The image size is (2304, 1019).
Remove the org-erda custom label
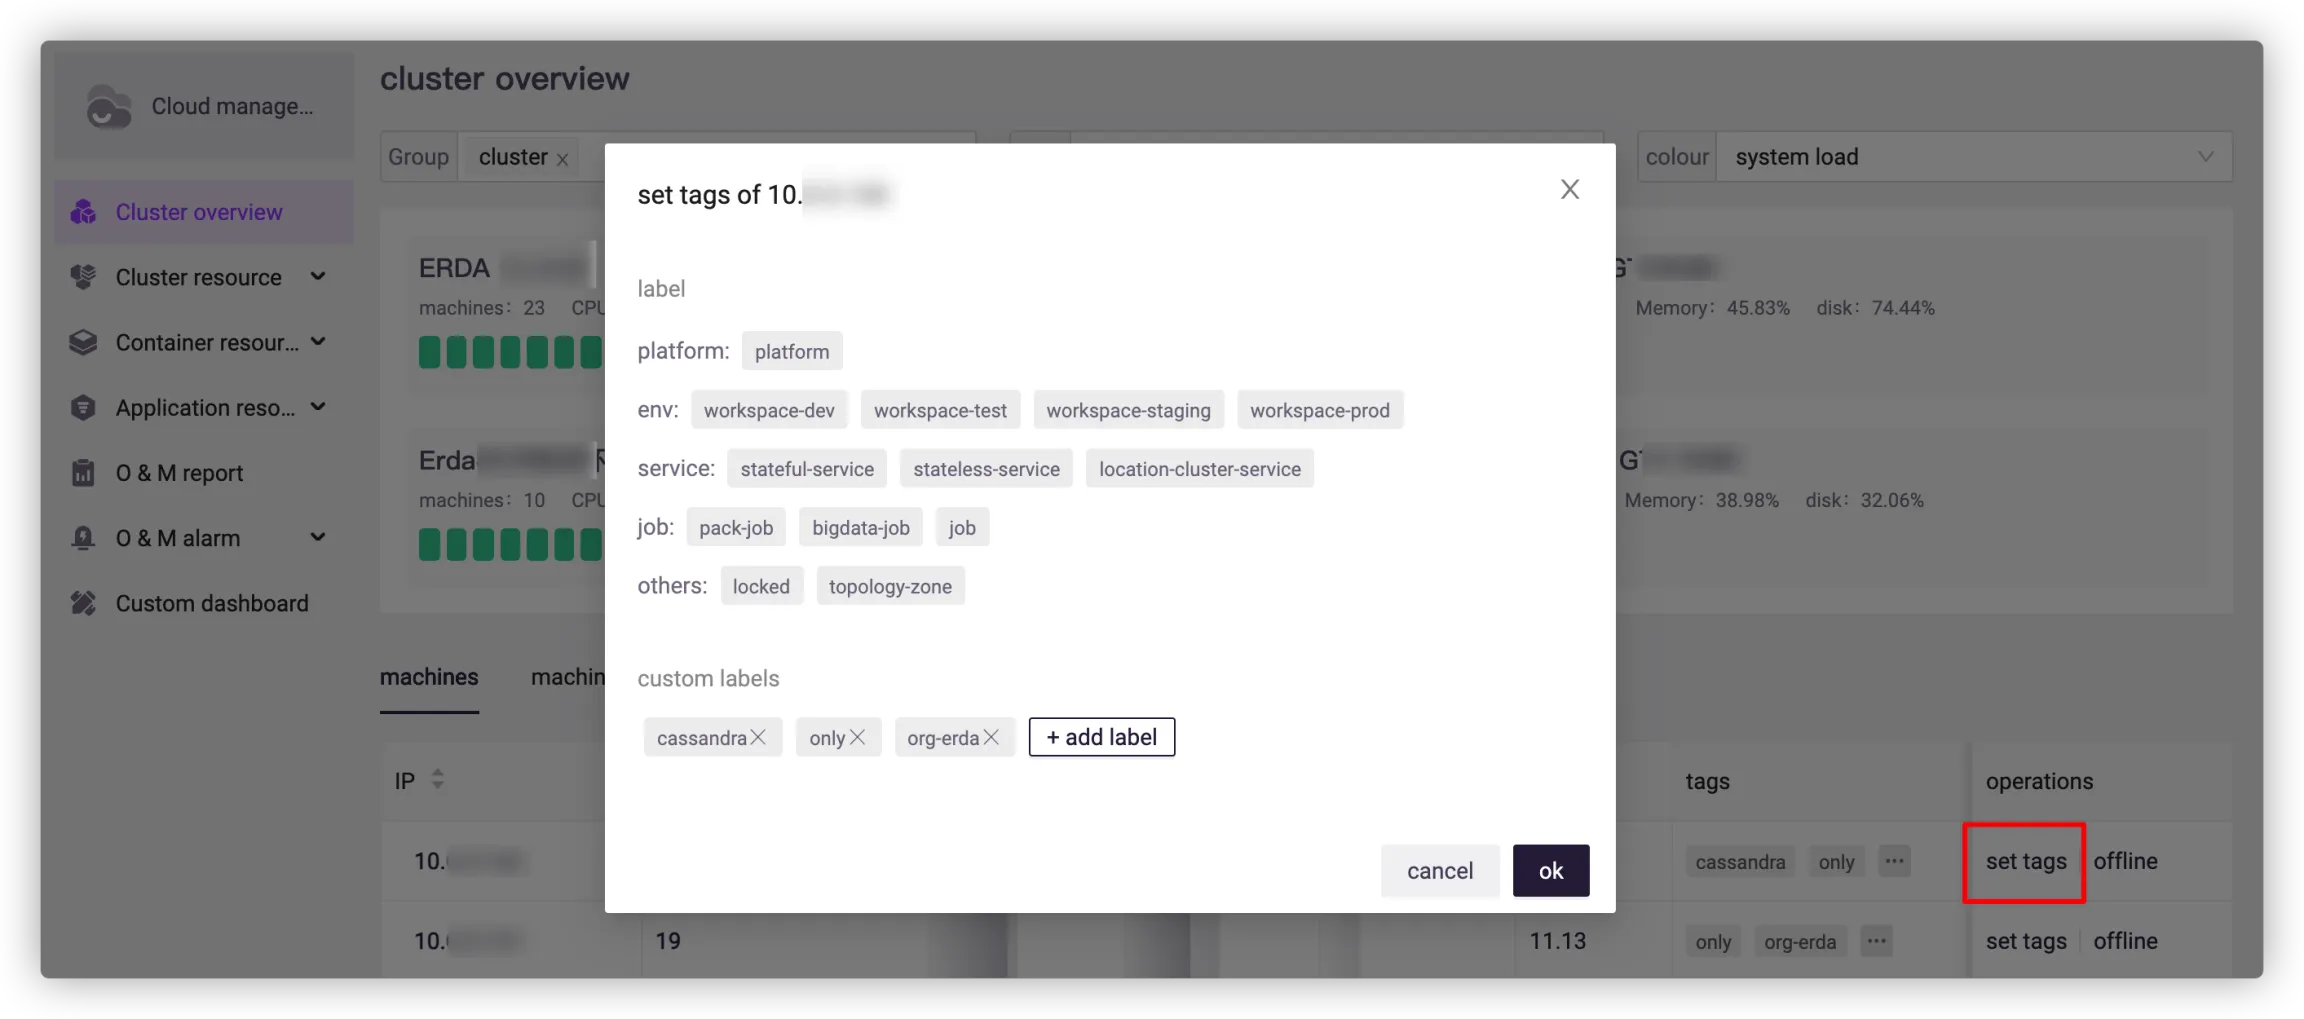tap(991, 737)
